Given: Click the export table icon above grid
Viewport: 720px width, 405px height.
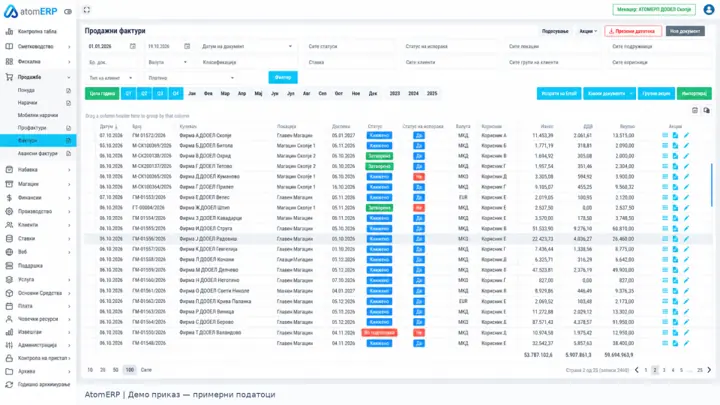Looking at the screenshot, I should [x=695, y=110].
